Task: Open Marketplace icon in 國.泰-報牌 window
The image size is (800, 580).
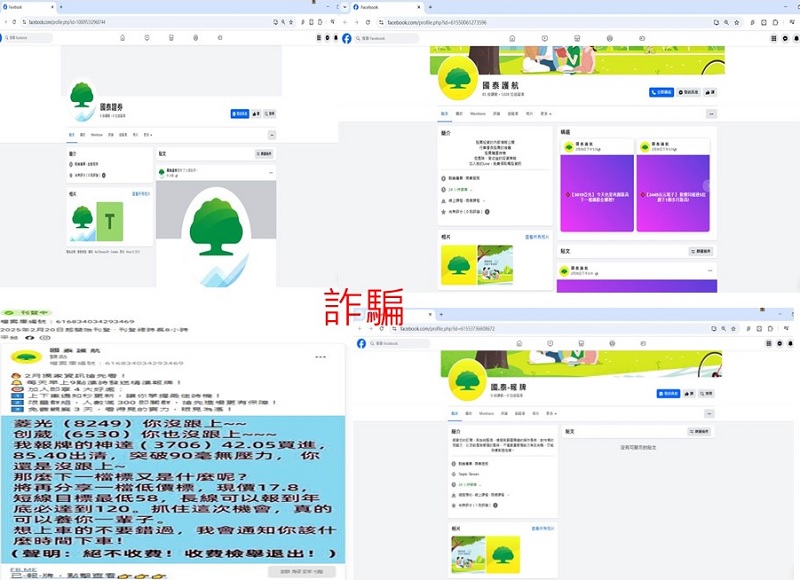Action: pyautogui.click(x=581, y=344)
